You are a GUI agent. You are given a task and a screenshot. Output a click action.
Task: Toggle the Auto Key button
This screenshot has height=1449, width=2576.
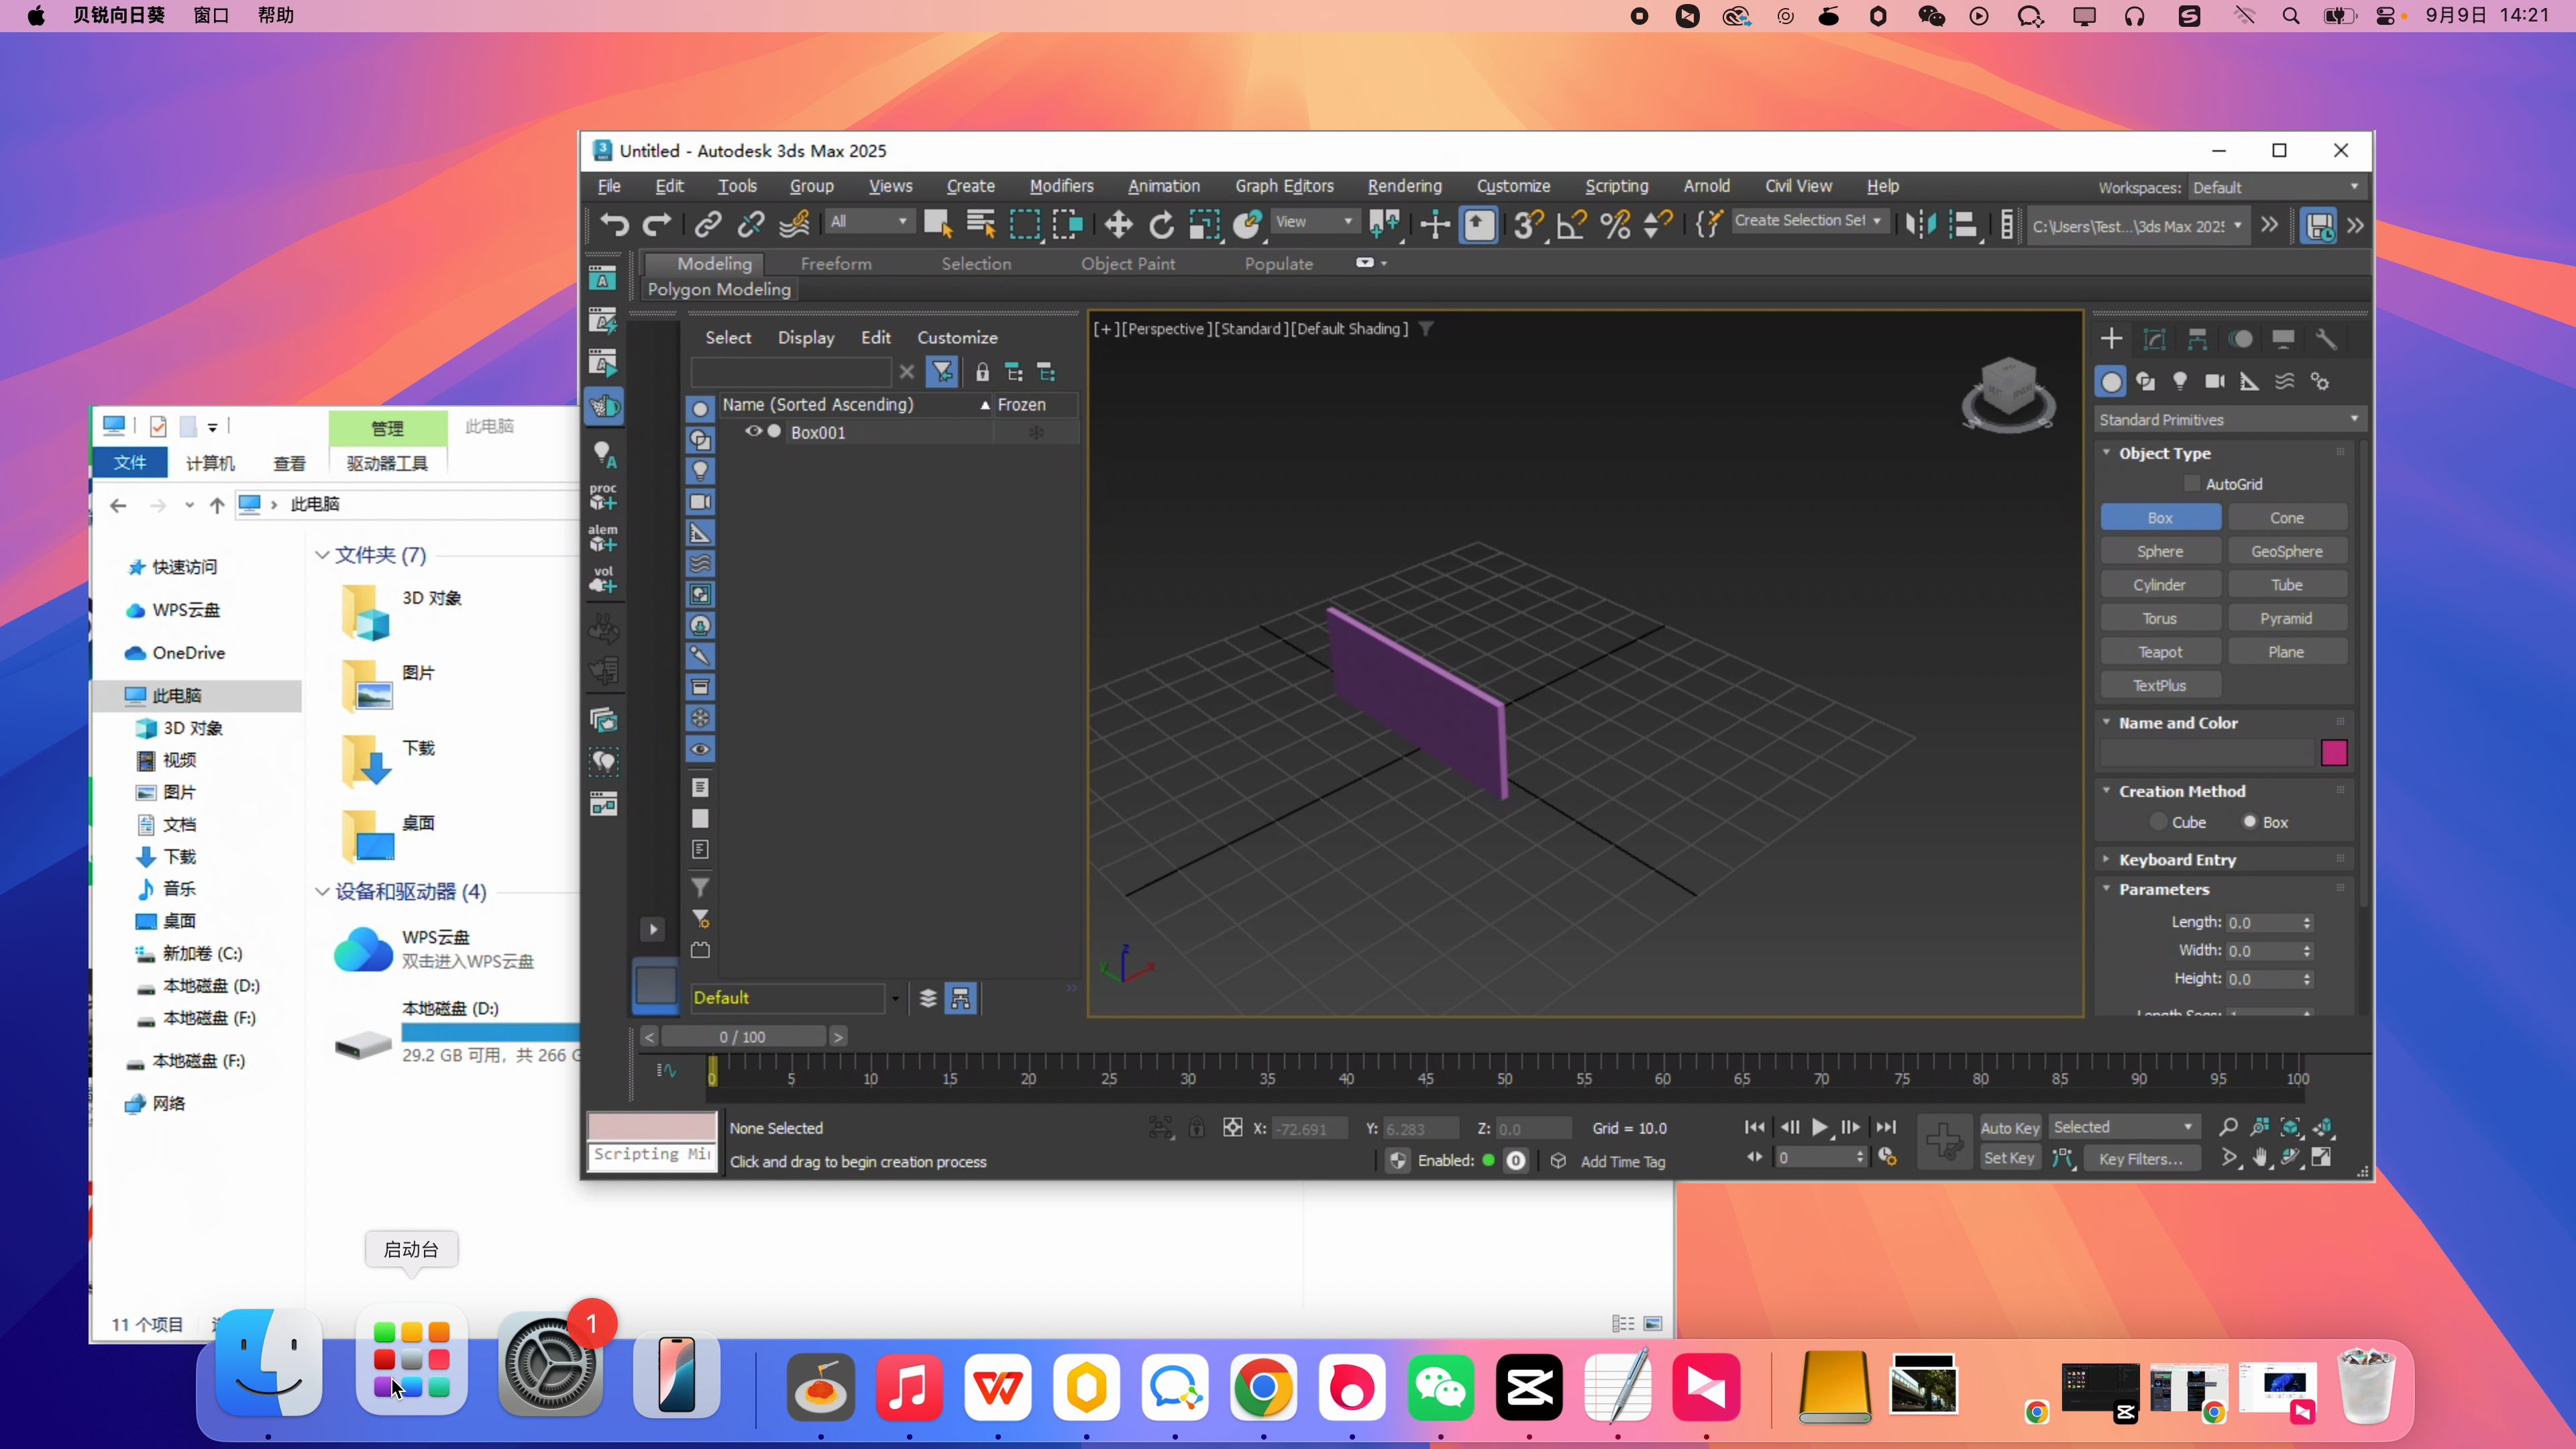click(x=2009, y=1127)
